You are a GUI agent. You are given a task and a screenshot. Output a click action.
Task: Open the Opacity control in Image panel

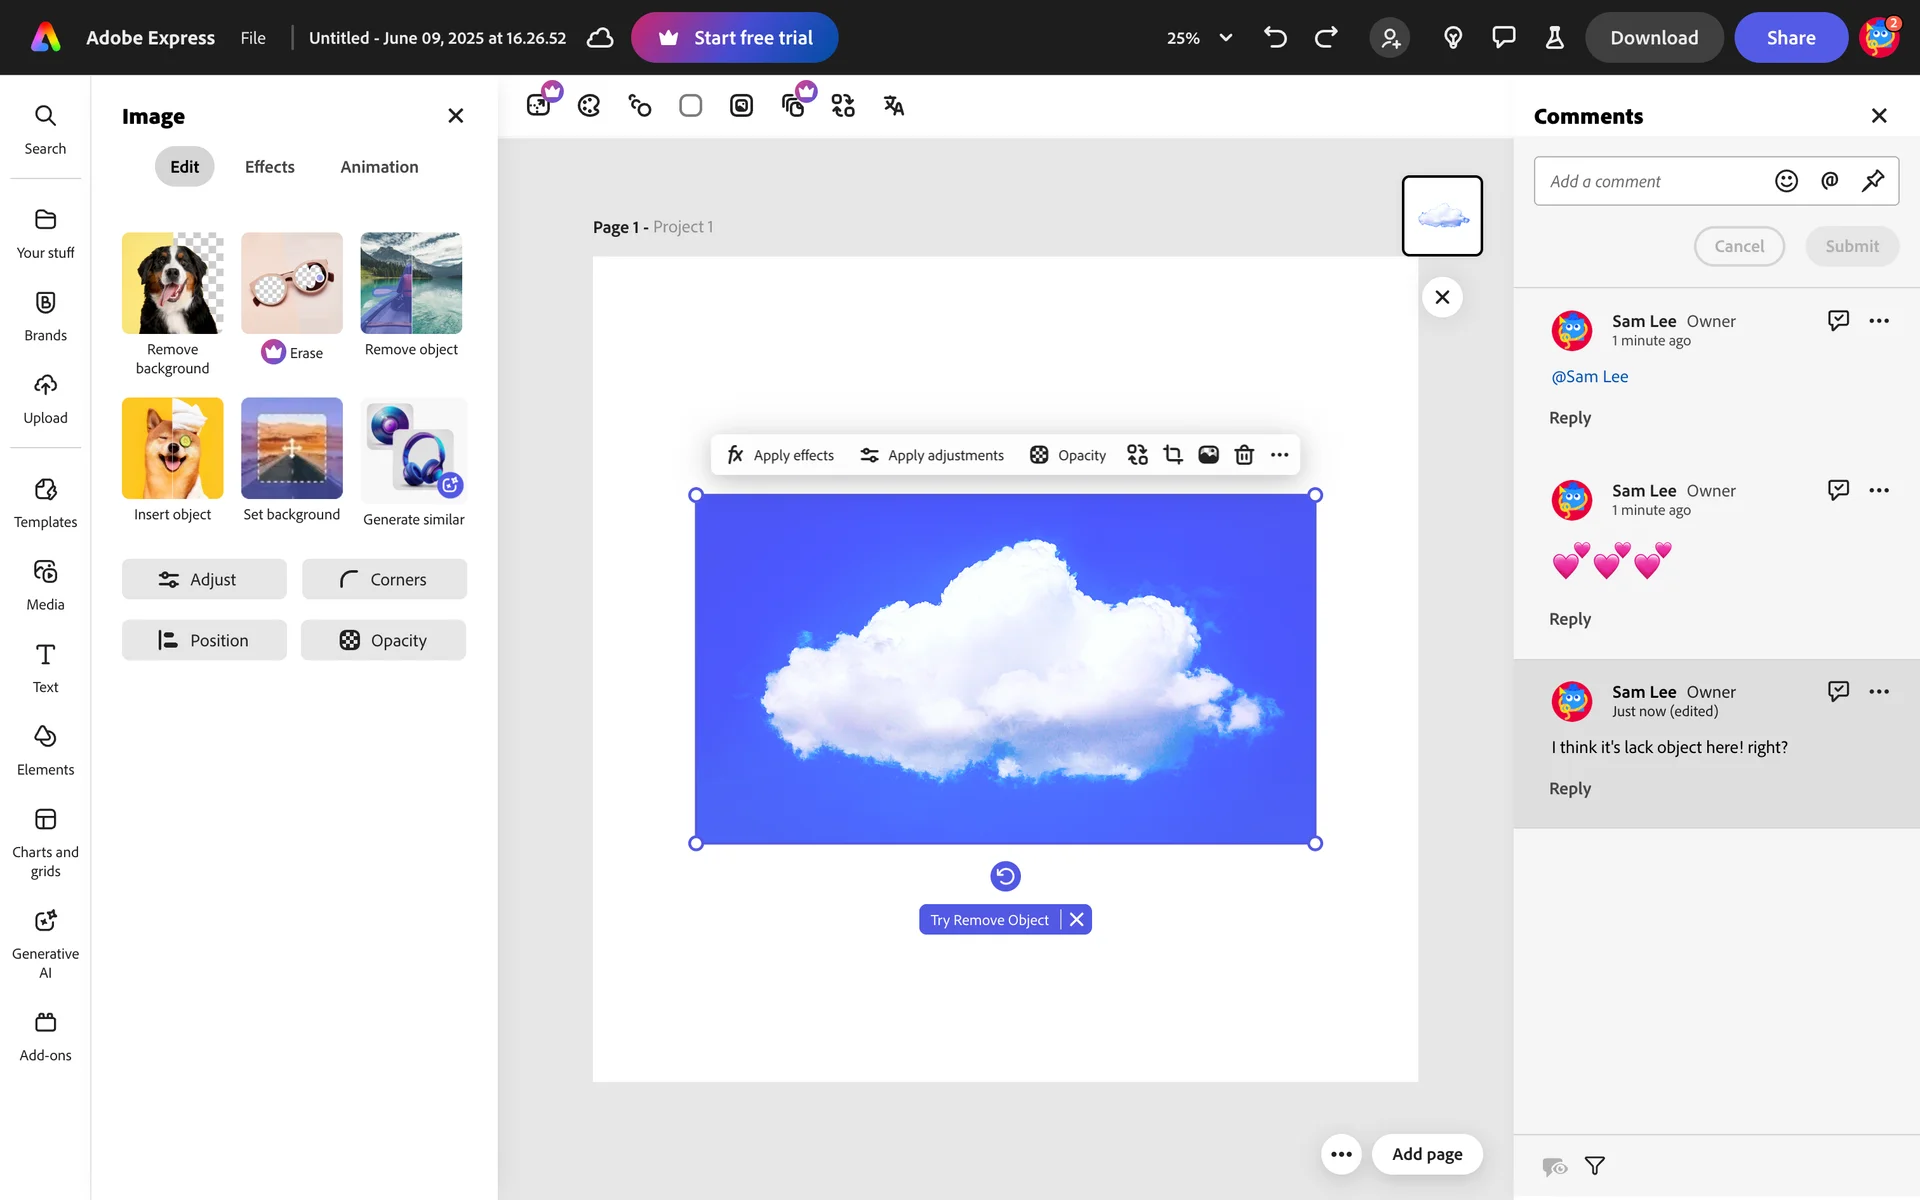click(384, 640)
